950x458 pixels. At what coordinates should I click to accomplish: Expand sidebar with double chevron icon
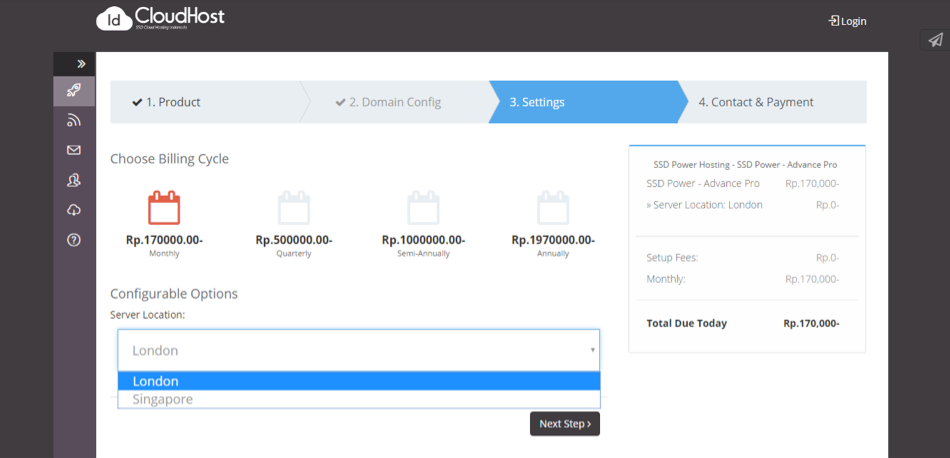point(81,64)
